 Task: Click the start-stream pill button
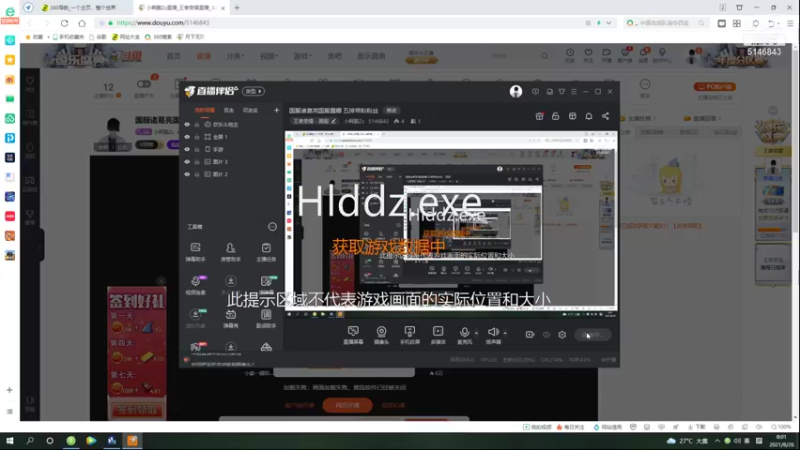592,335
